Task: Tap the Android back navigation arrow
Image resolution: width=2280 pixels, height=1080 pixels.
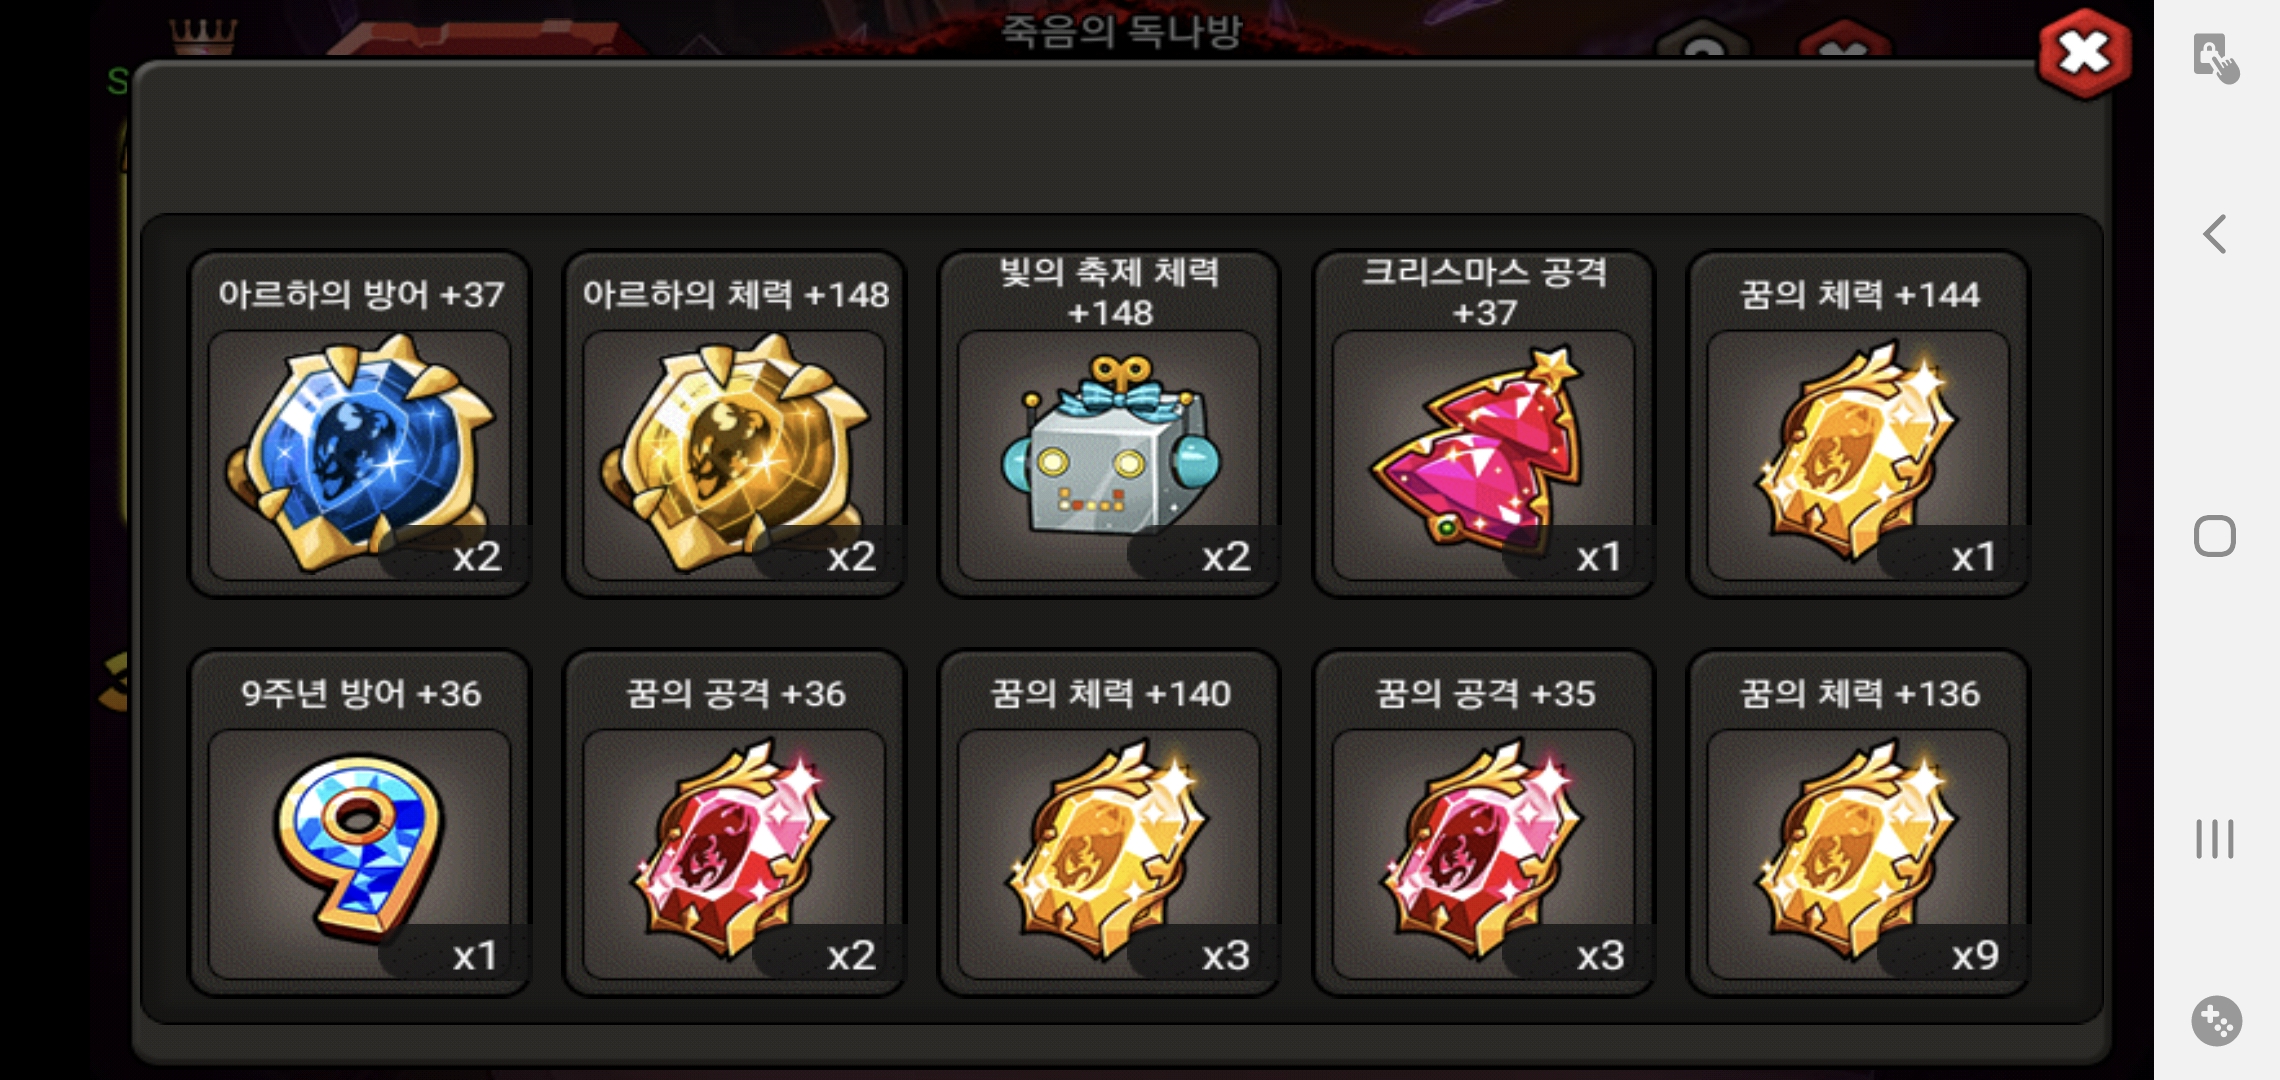Action: (x=2215, y=234)
